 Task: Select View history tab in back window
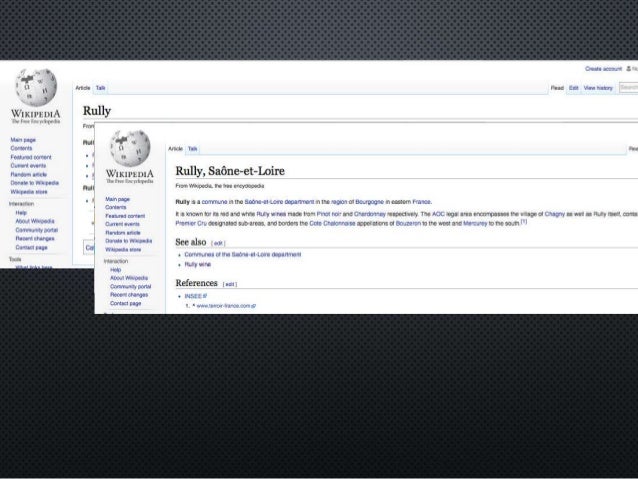[x=598, y=88]
